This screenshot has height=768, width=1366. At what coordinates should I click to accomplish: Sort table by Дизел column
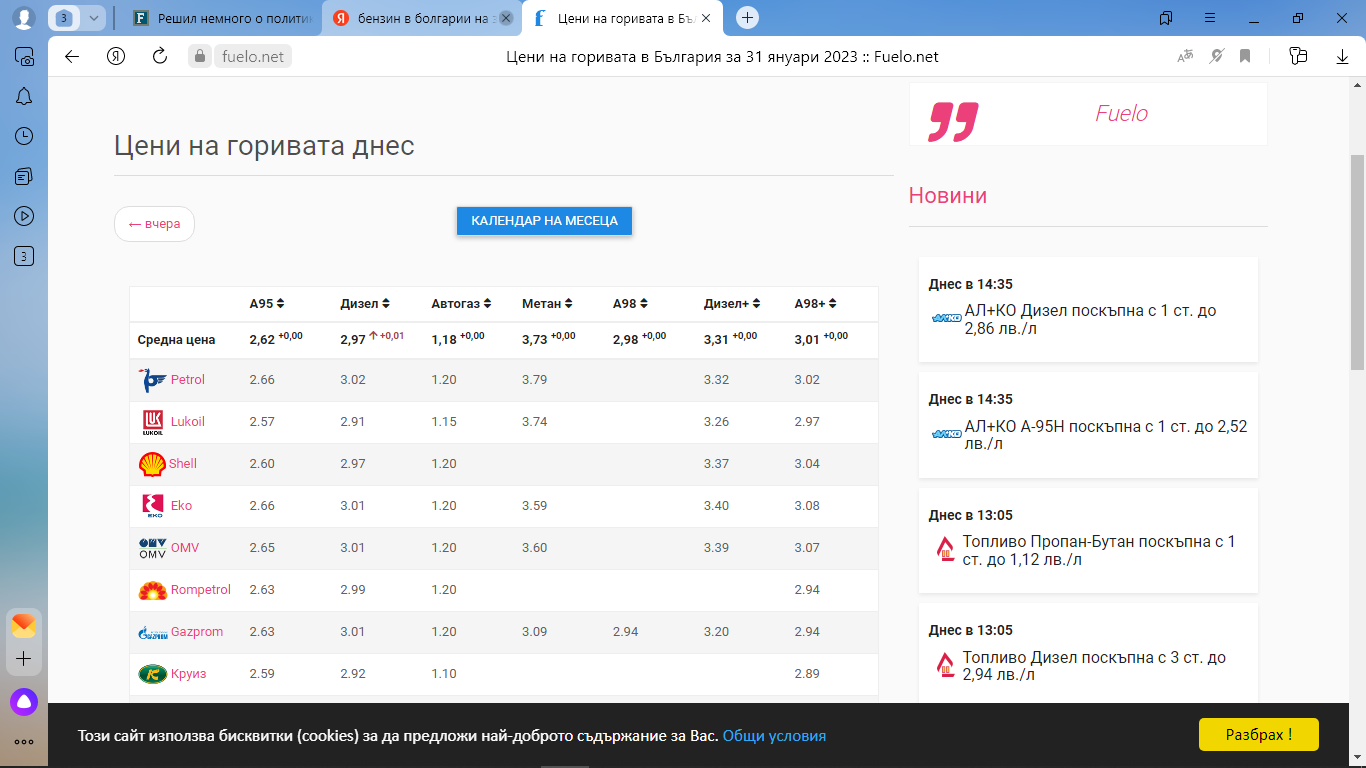pyautogui.click(x=365, y=304)
